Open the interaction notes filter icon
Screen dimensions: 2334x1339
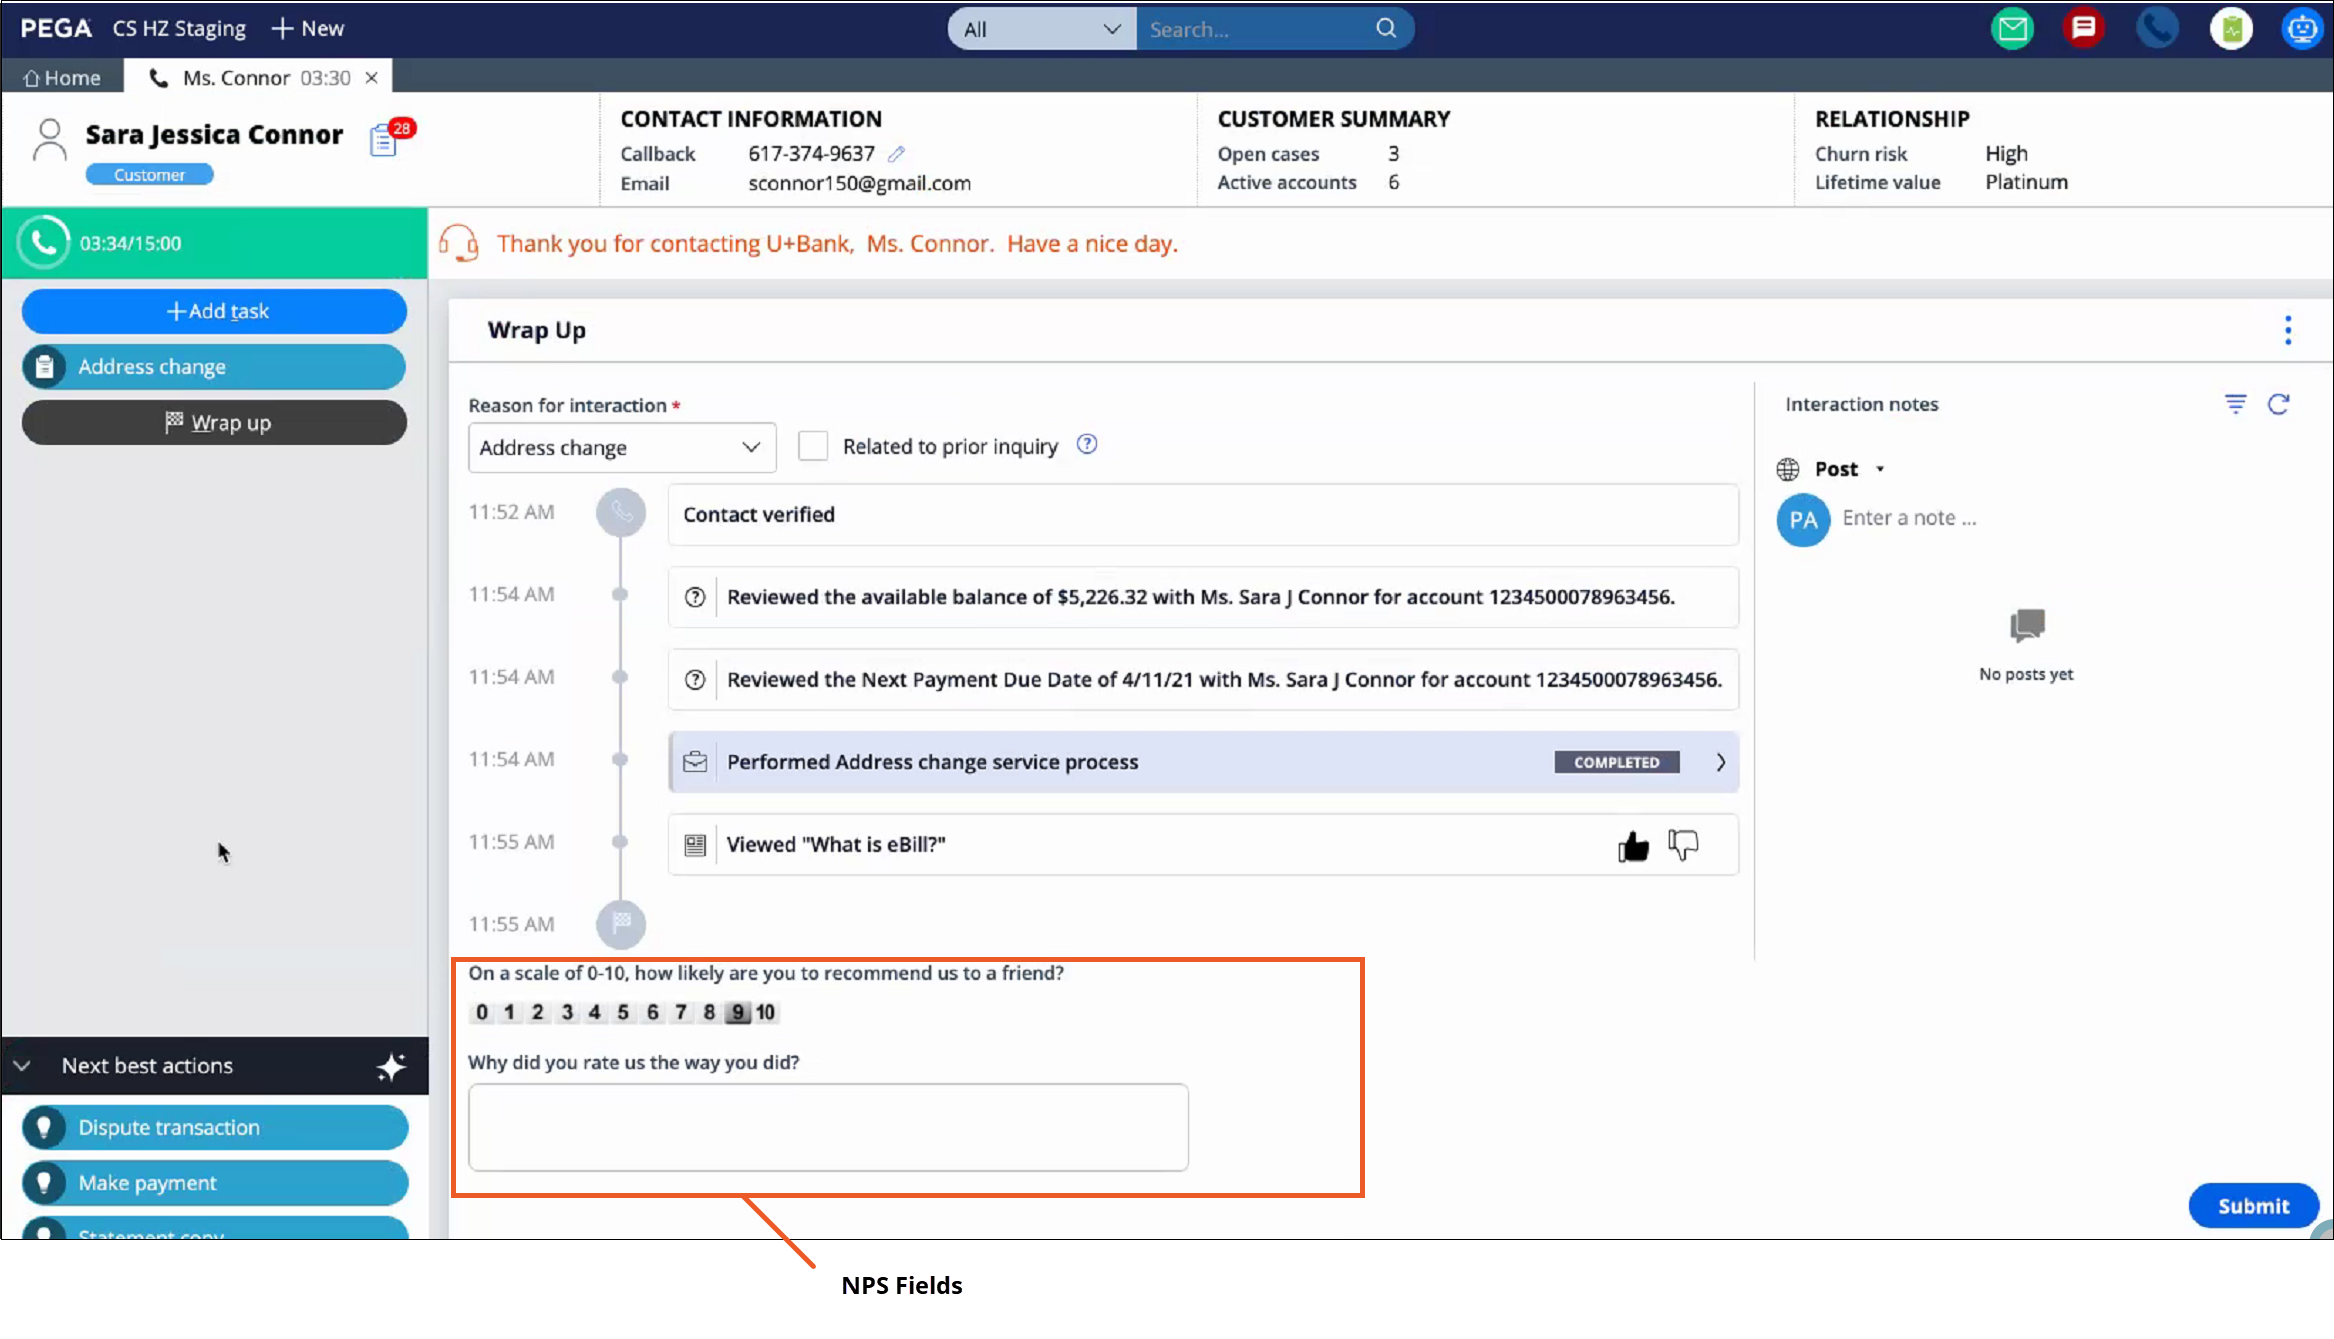tap(2235, 404)
